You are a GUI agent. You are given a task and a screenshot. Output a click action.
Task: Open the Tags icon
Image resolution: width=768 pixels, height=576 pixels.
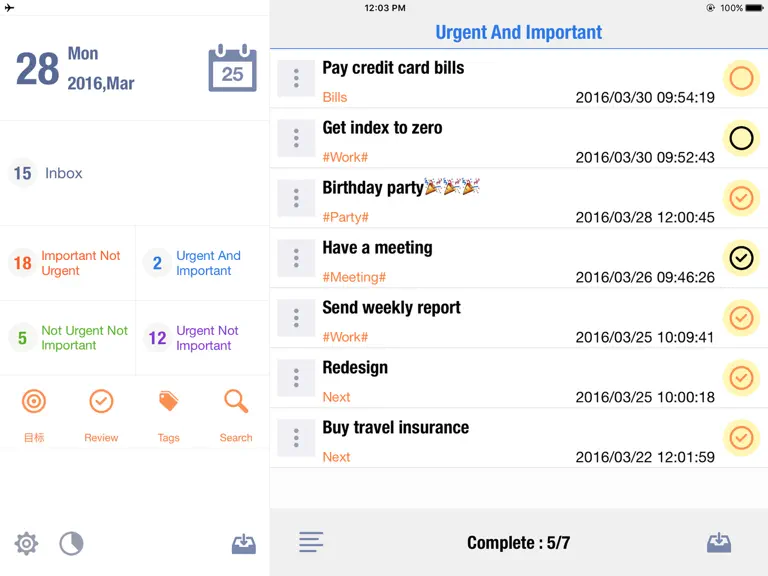tap(168, 402)
